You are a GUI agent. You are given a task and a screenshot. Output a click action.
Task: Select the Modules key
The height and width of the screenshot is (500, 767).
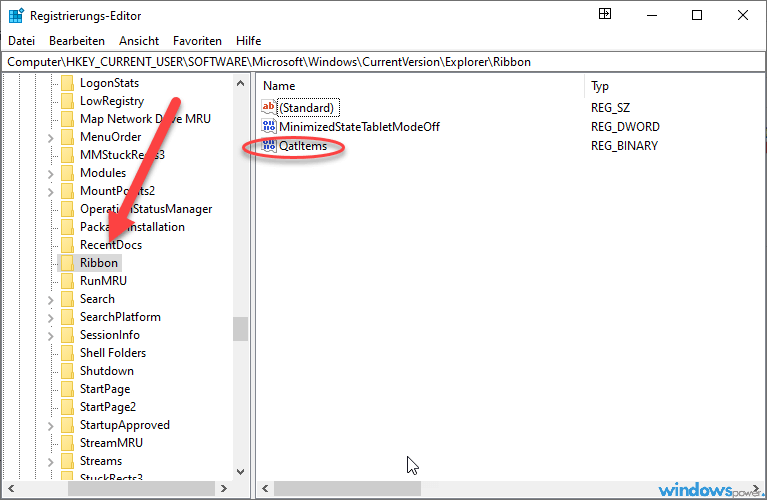103,173
